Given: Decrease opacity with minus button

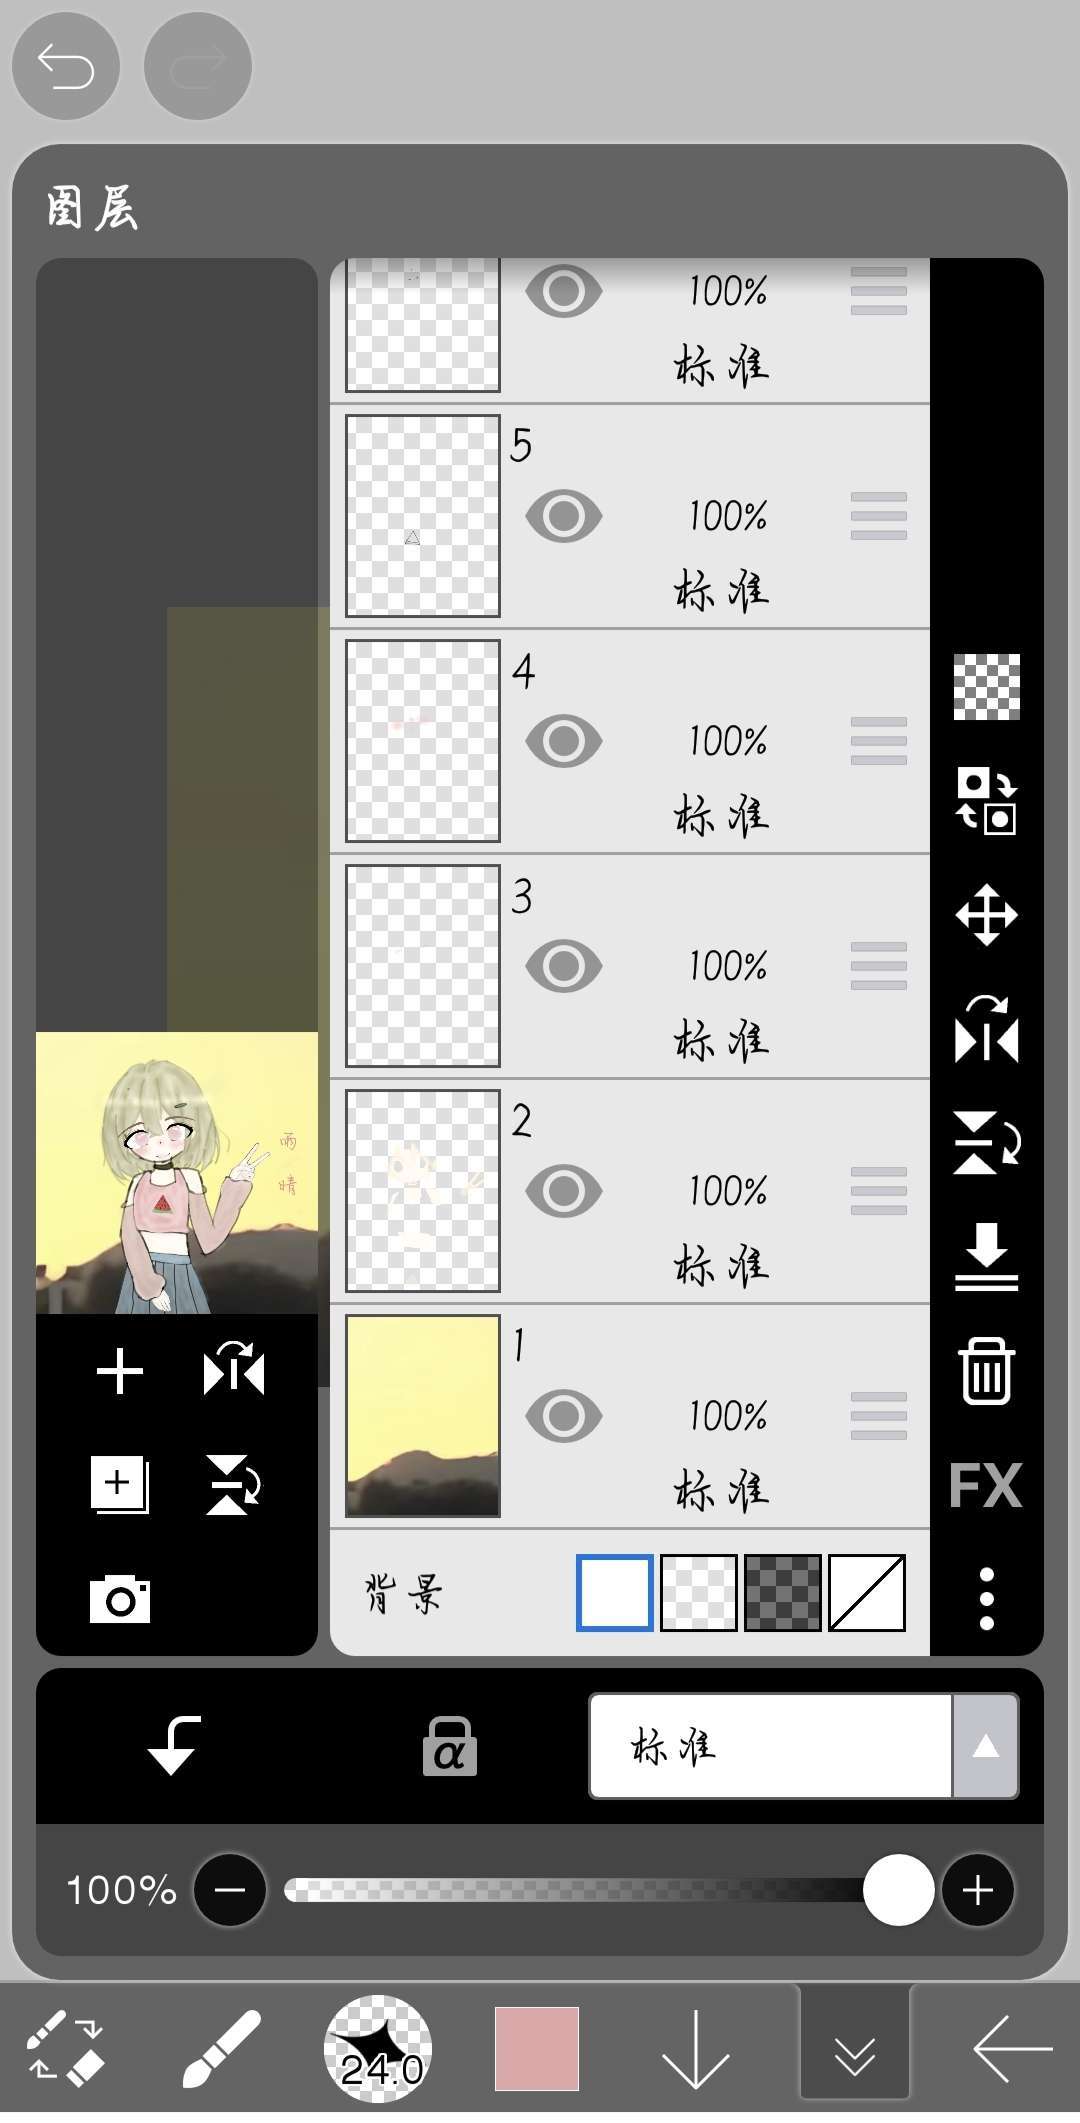Looking at the screenshot, I should pos(230,1890).
